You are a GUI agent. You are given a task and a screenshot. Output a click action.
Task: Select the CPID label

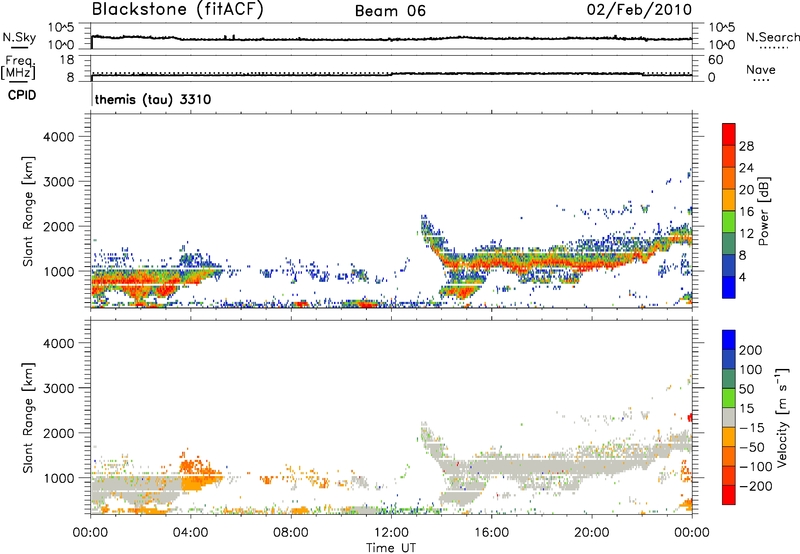tap(22, 95)
